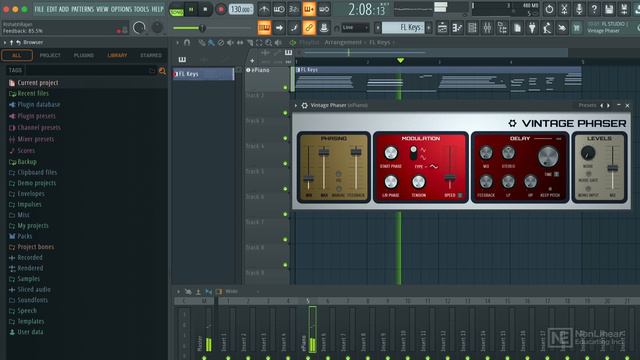Expand the Packs folder in browser
The height and width of the screenshot is (360, 640).
click(24, 236)
